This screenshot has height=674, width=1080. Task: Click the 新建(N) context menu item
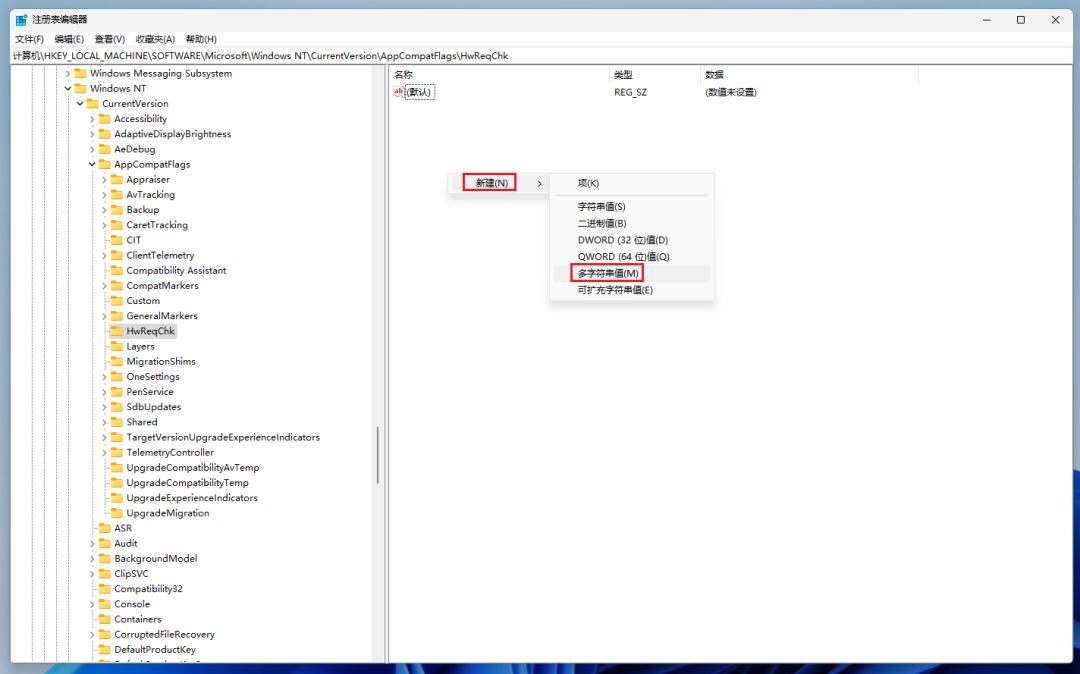coord(491,183)
